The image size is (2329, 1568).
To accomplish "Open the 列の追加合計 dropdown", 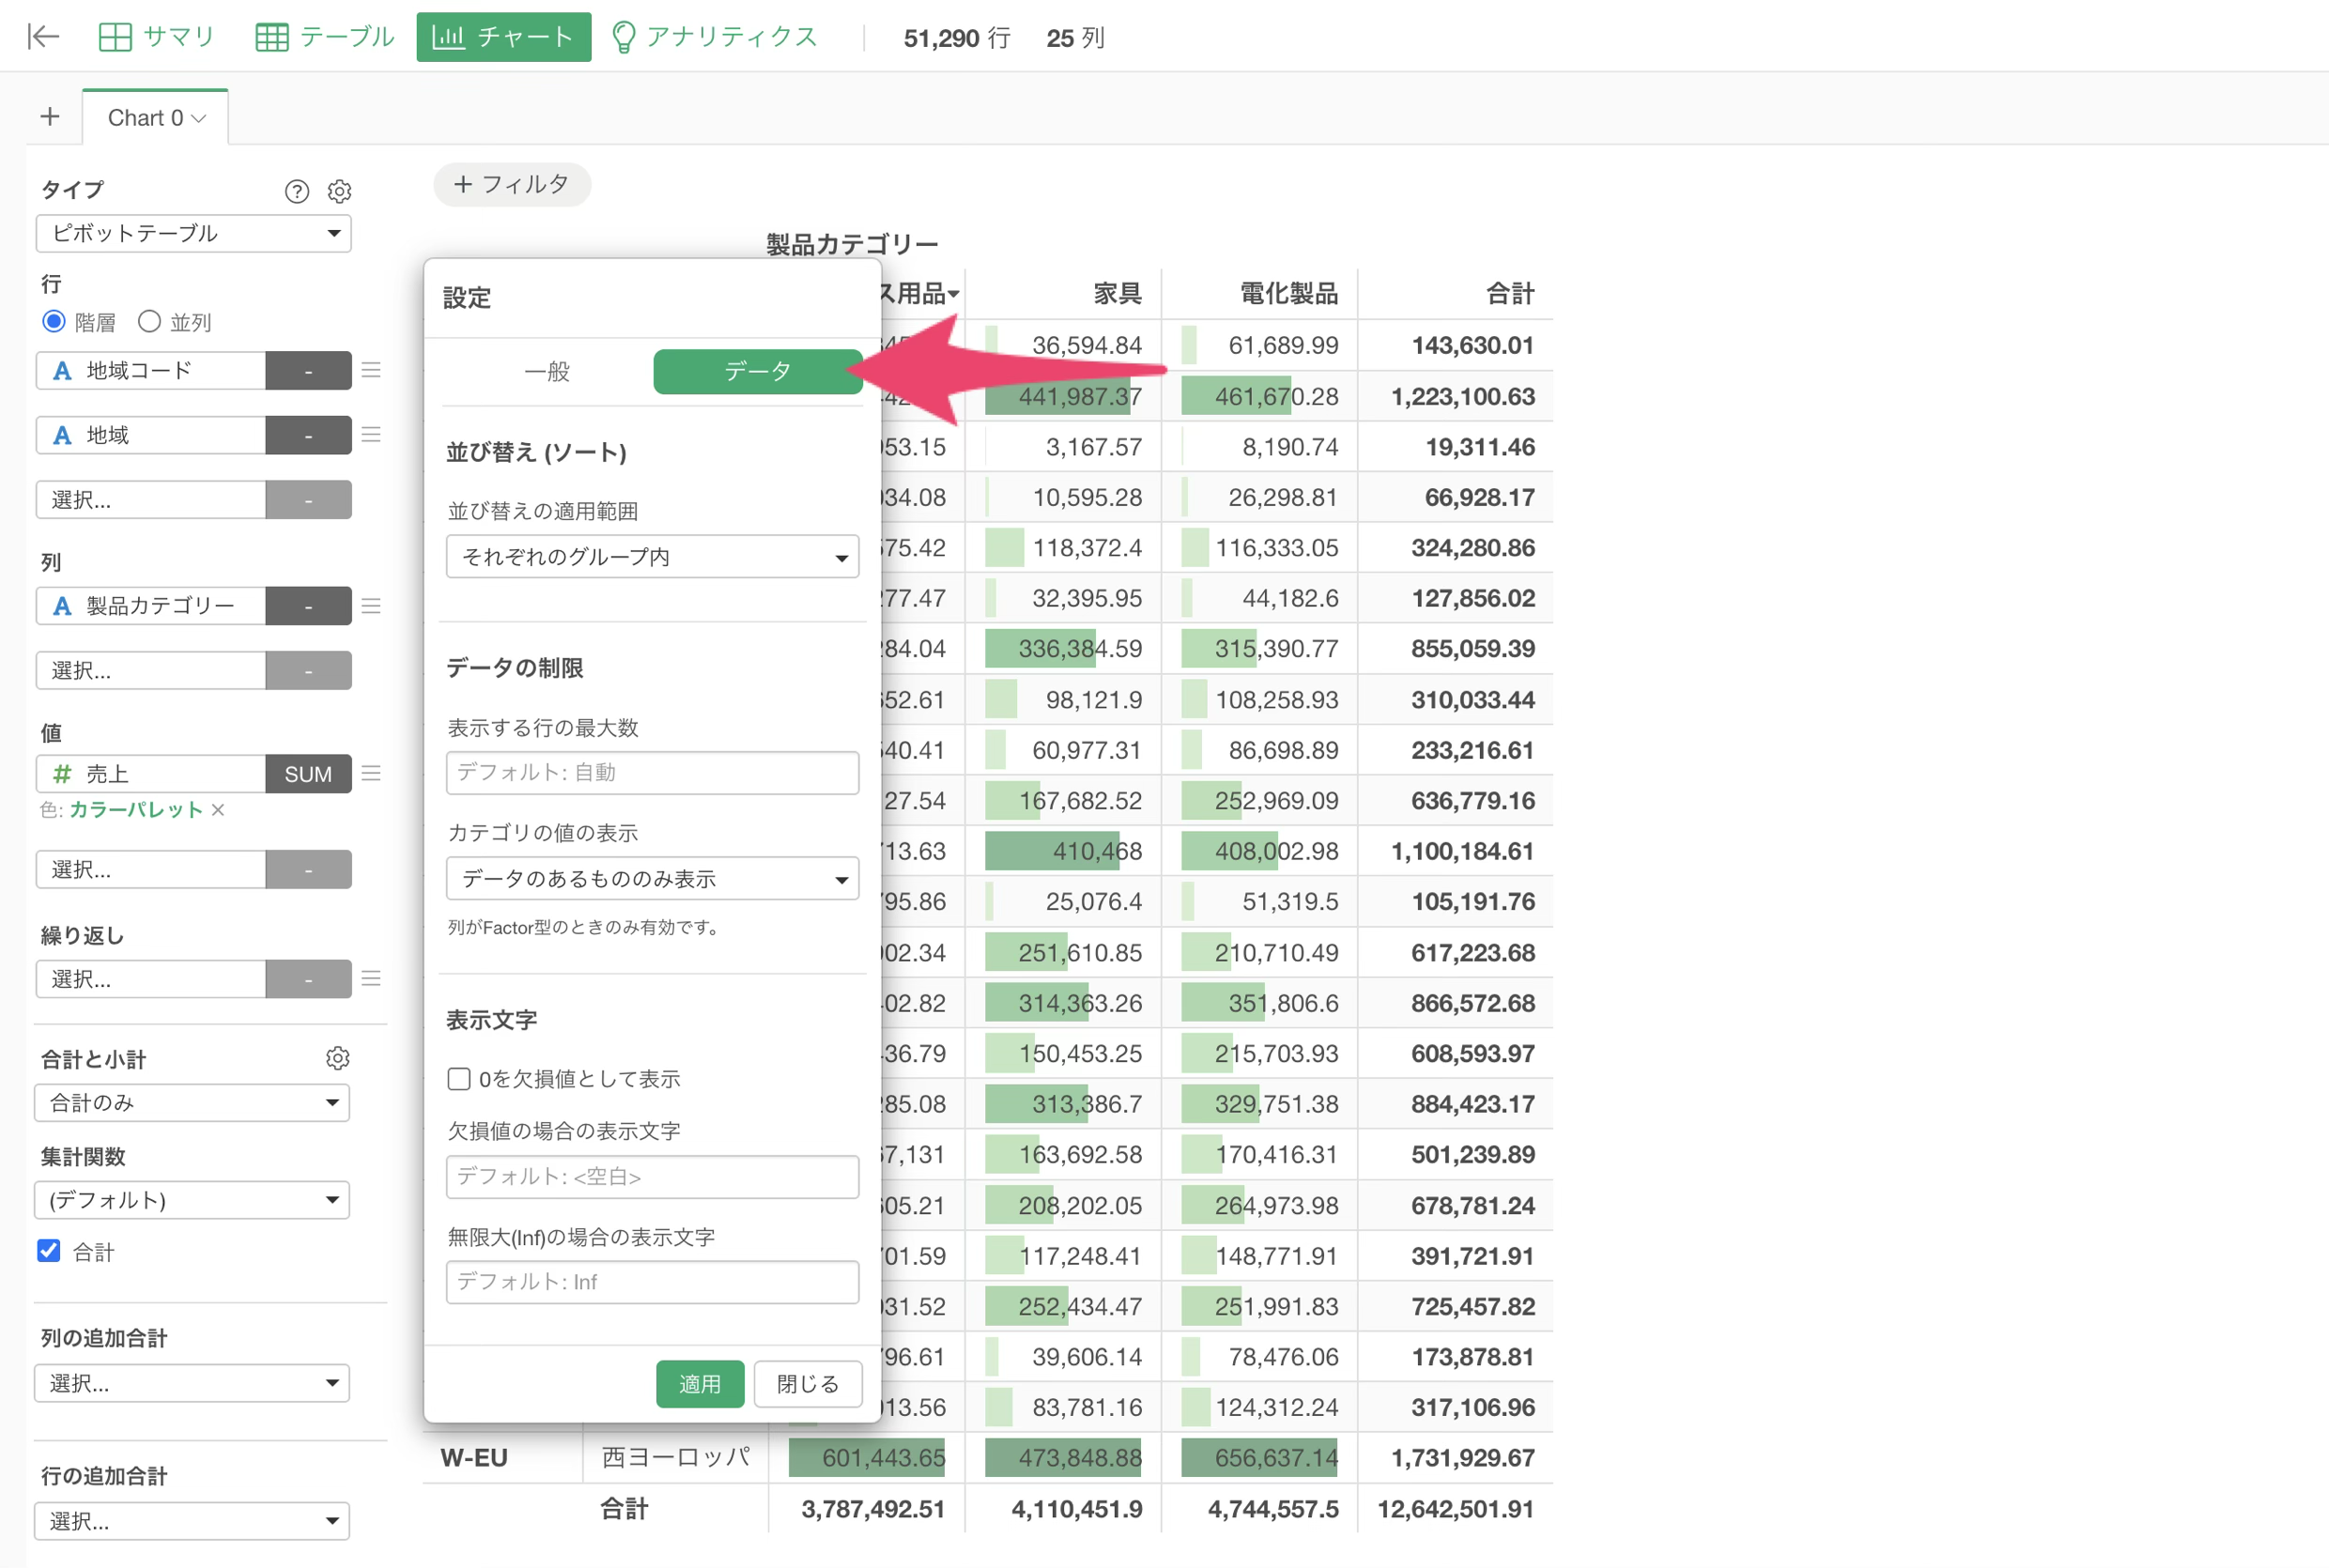I will [192, 1384].
